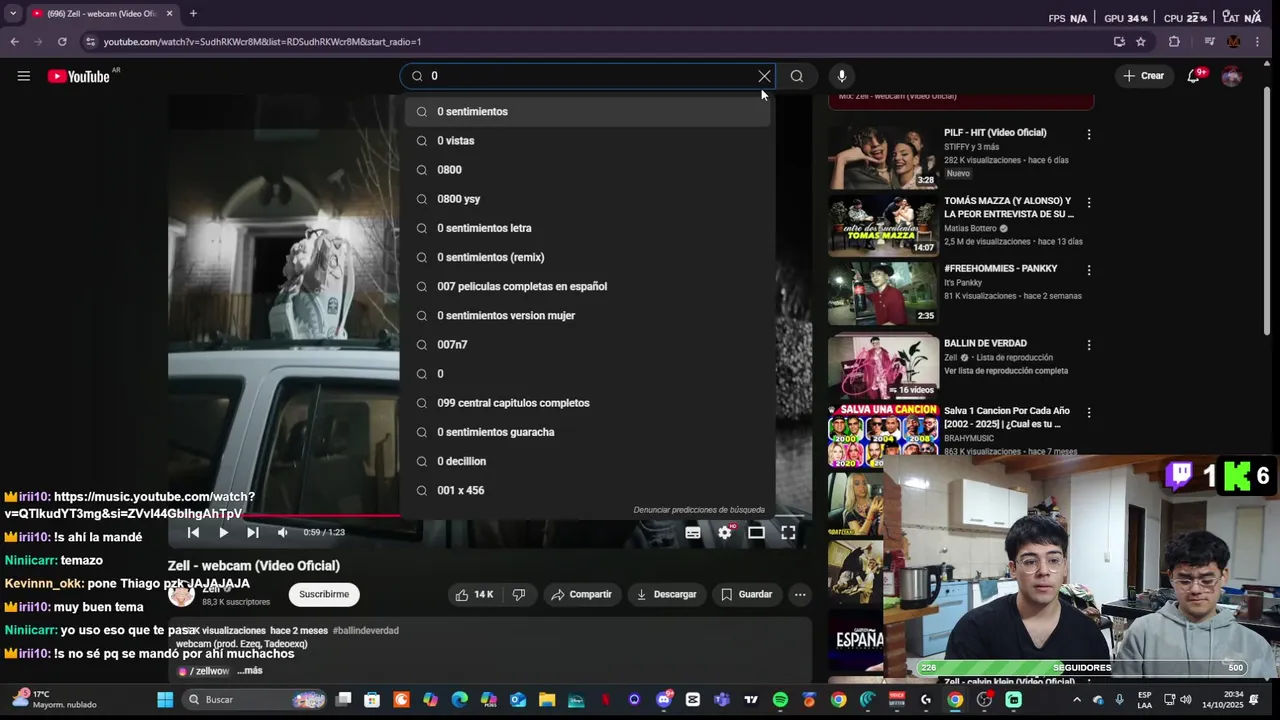1280x720 pixels.
Task: Go back in Chrome navigation
Action: (14, 42)
